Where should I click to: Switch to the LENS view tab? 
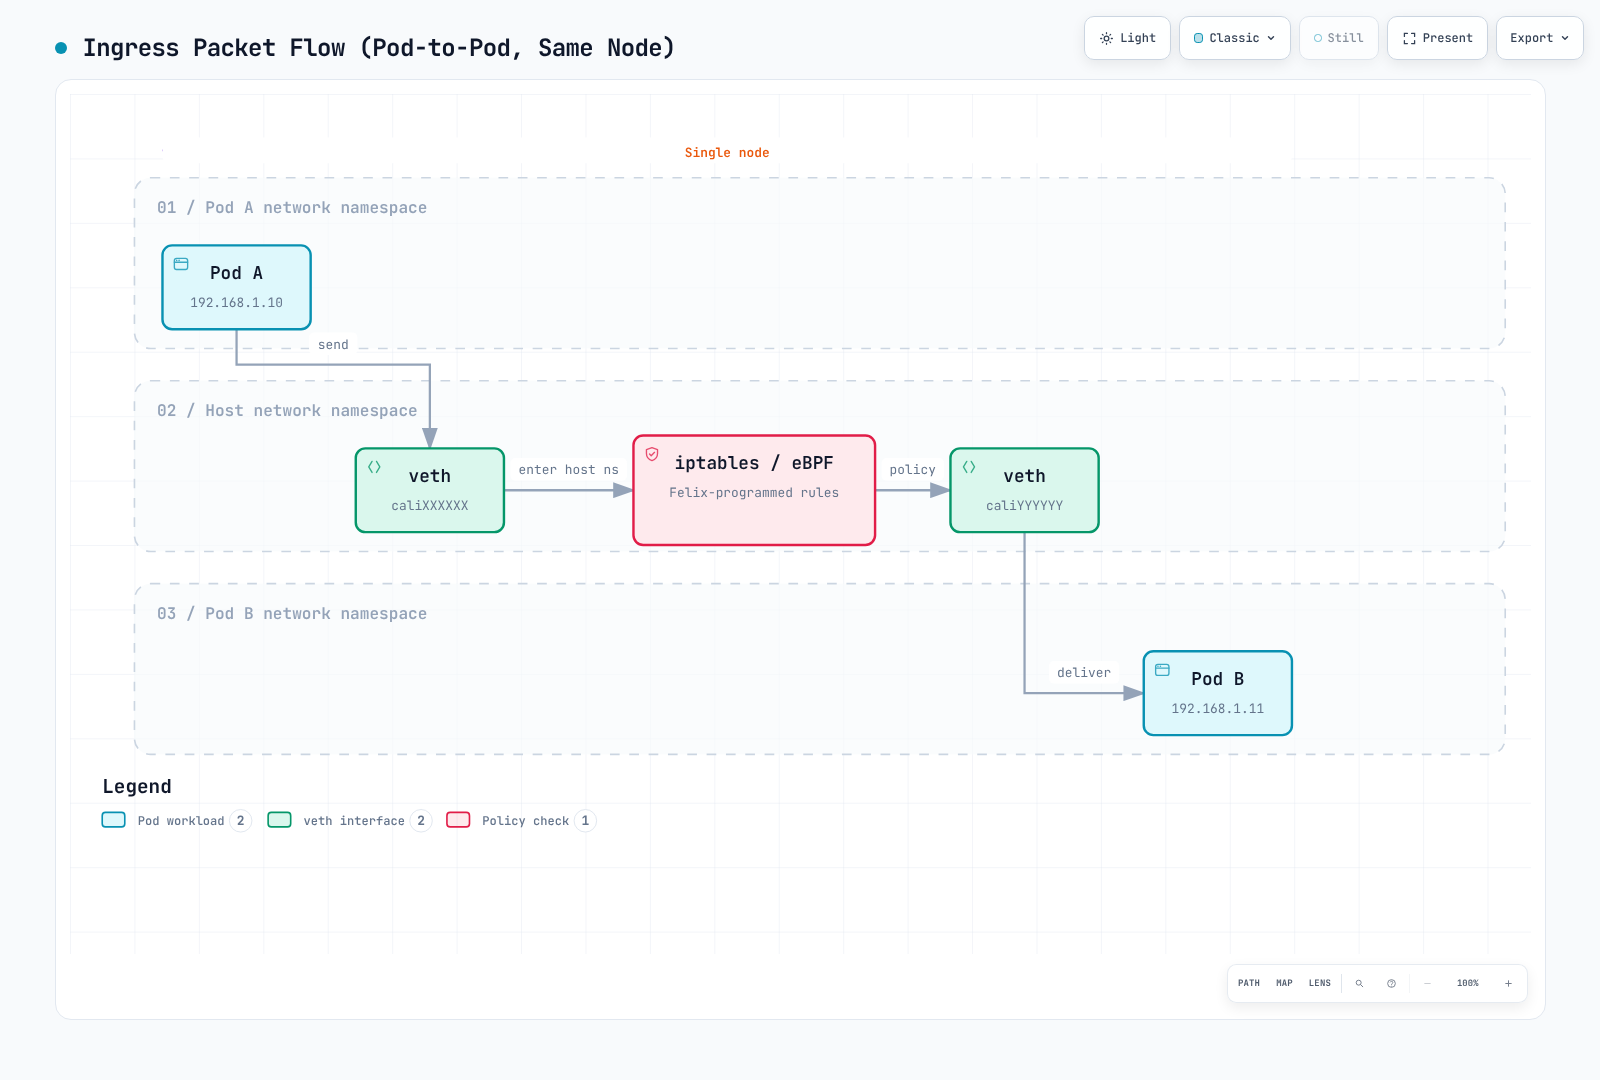click(x=1320, y=983)
